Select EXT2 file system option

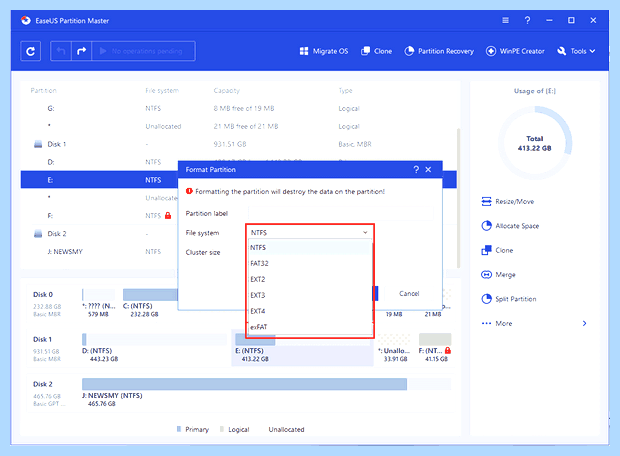310,279
